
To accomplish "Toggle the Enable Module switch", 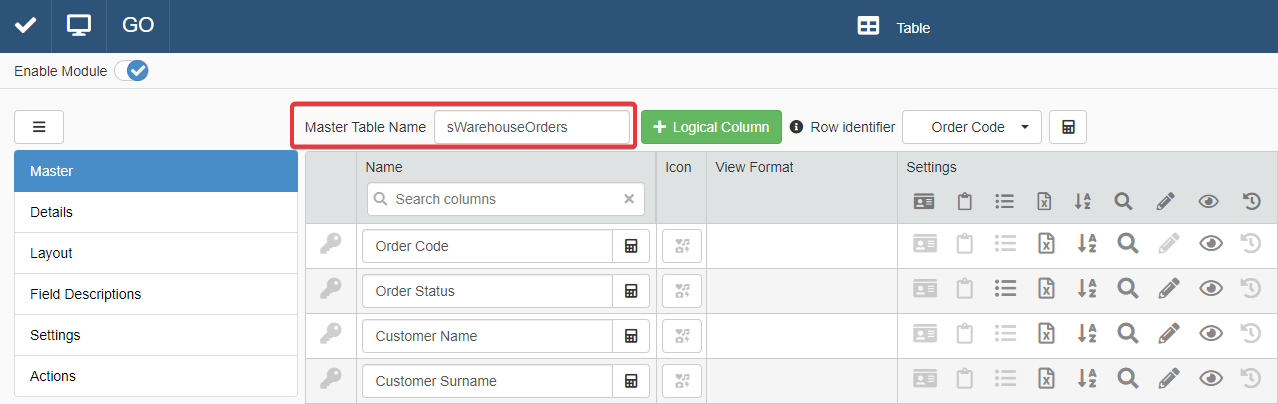I will (131, 71).
